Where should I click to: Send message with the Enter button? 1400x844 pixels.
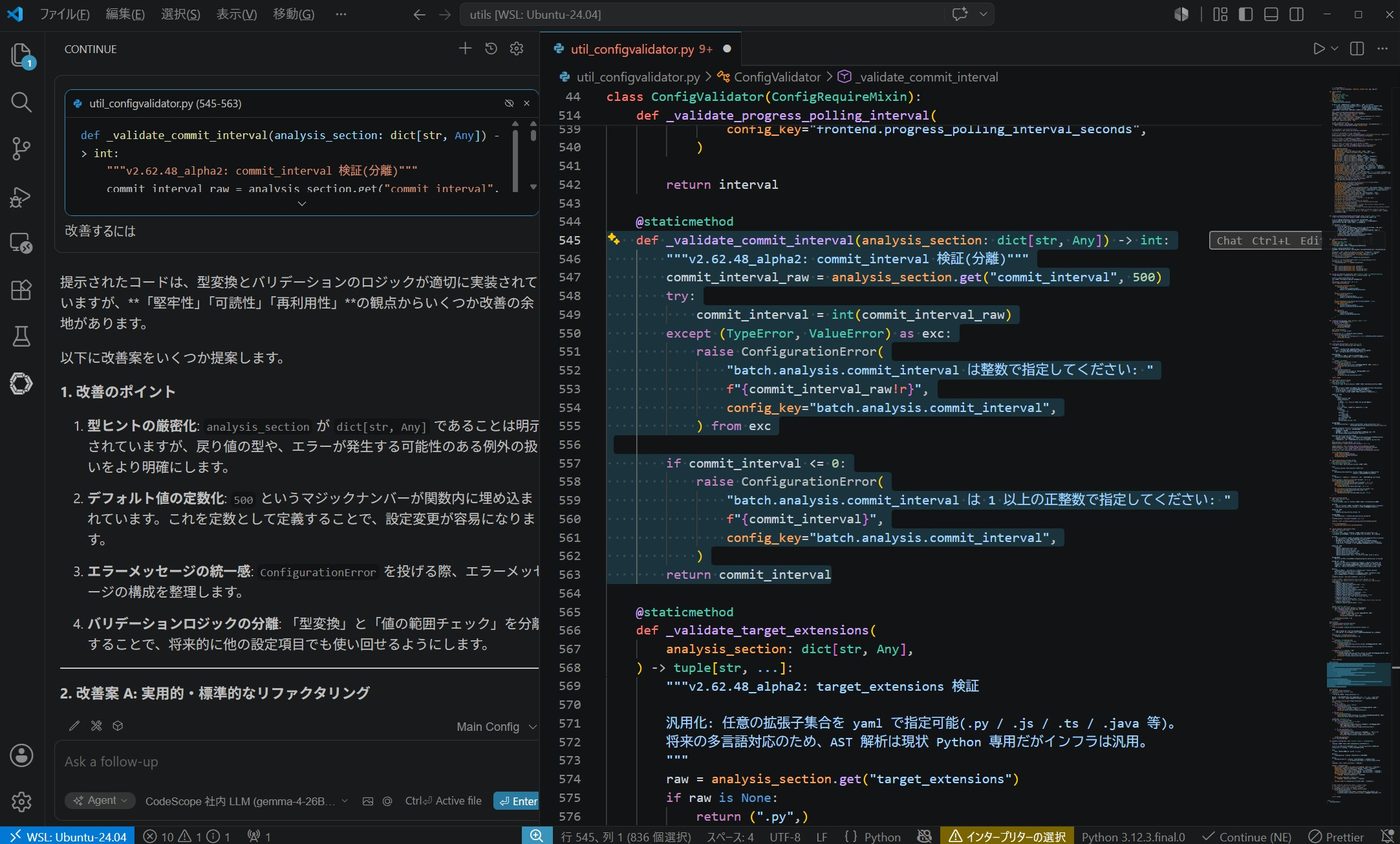[516, 801]
